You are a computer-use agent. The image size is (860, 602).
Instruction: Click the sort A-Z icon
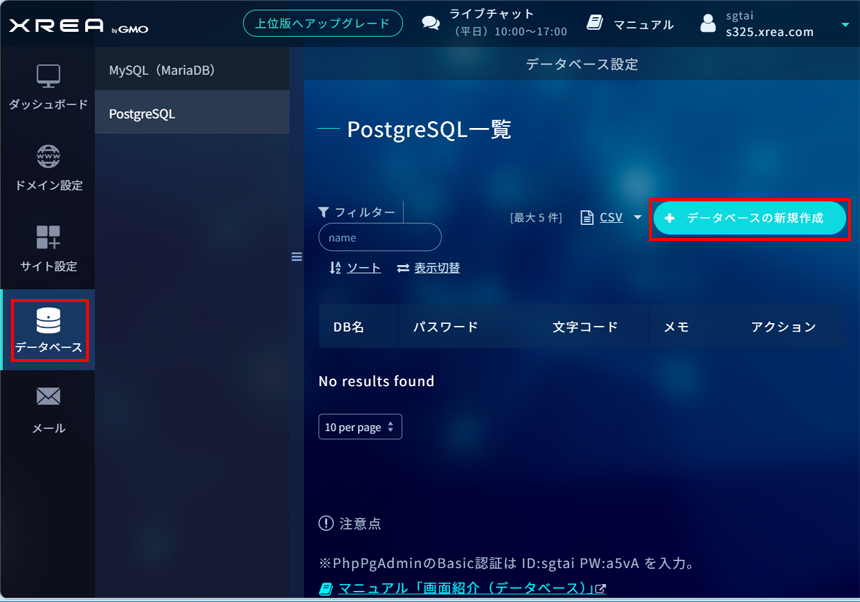point(335,268)
